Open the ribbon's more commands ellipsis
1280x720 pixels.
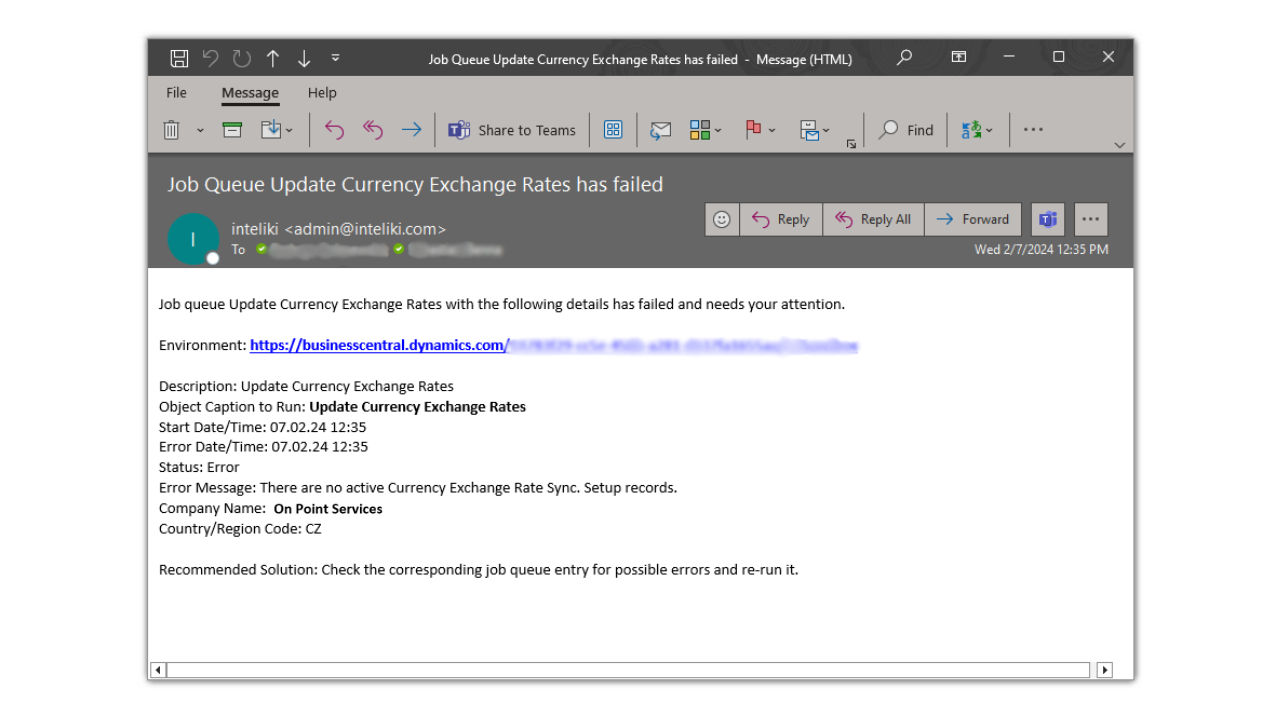1033,130
